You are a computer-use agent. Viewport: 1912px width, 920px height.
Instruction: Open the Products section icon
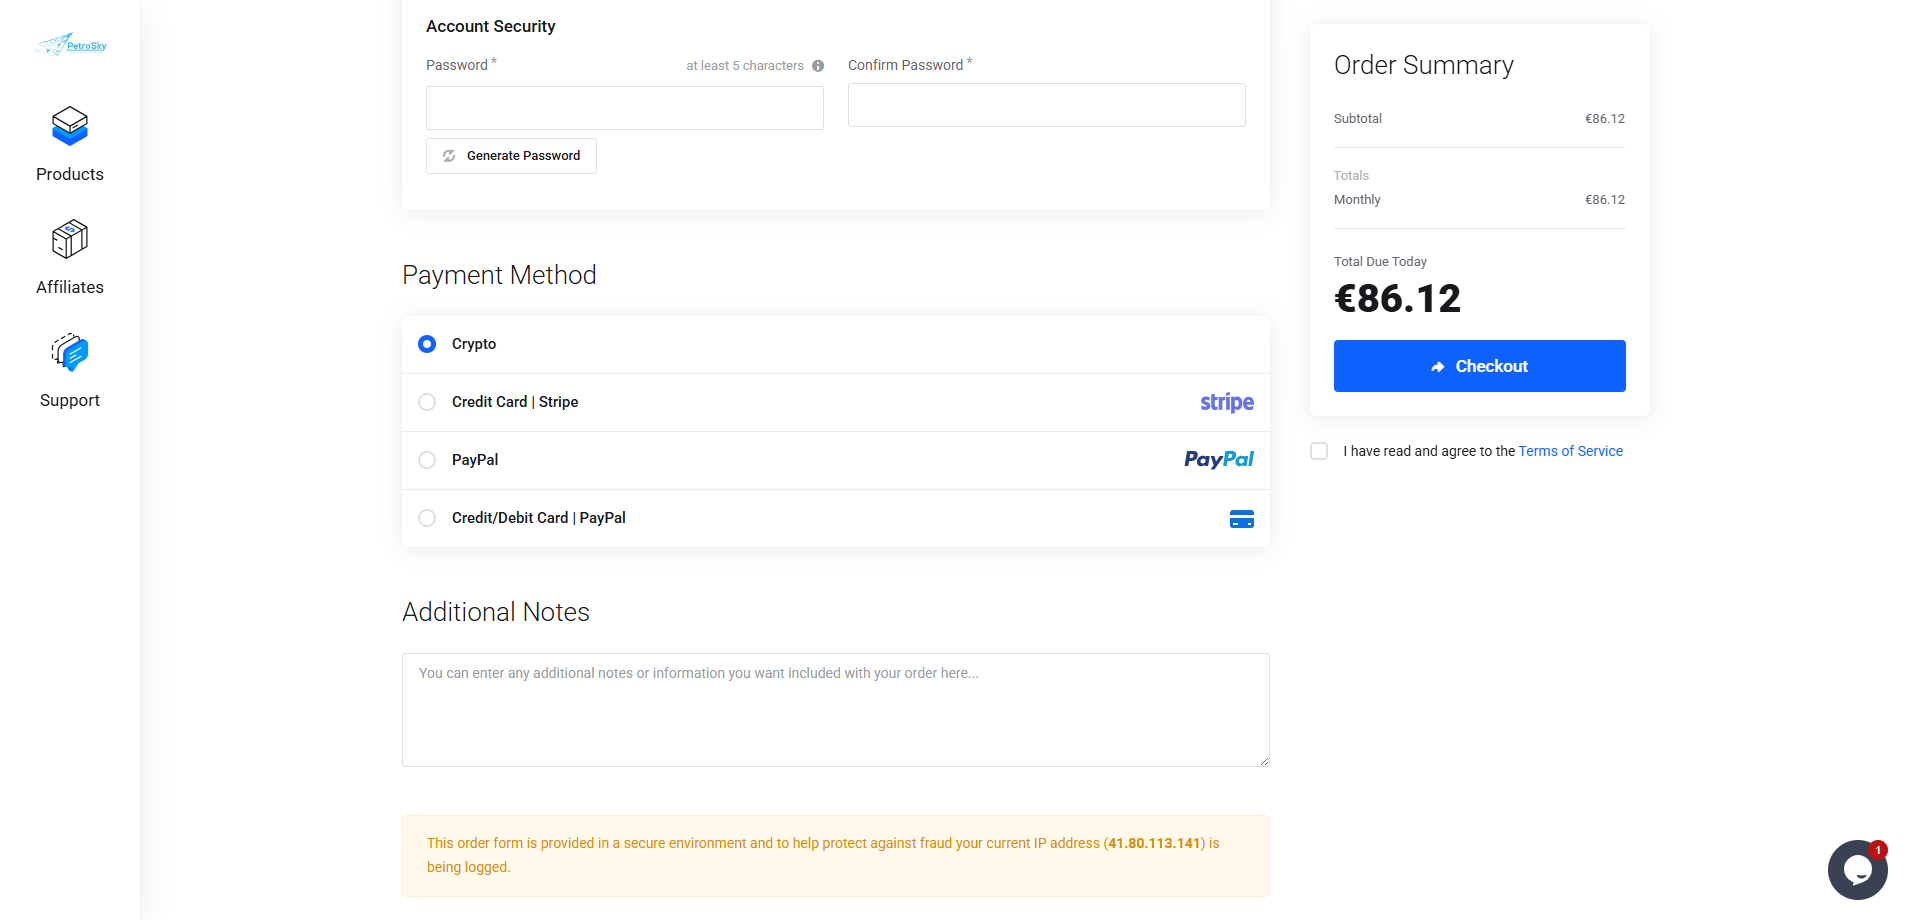[70, 127]
